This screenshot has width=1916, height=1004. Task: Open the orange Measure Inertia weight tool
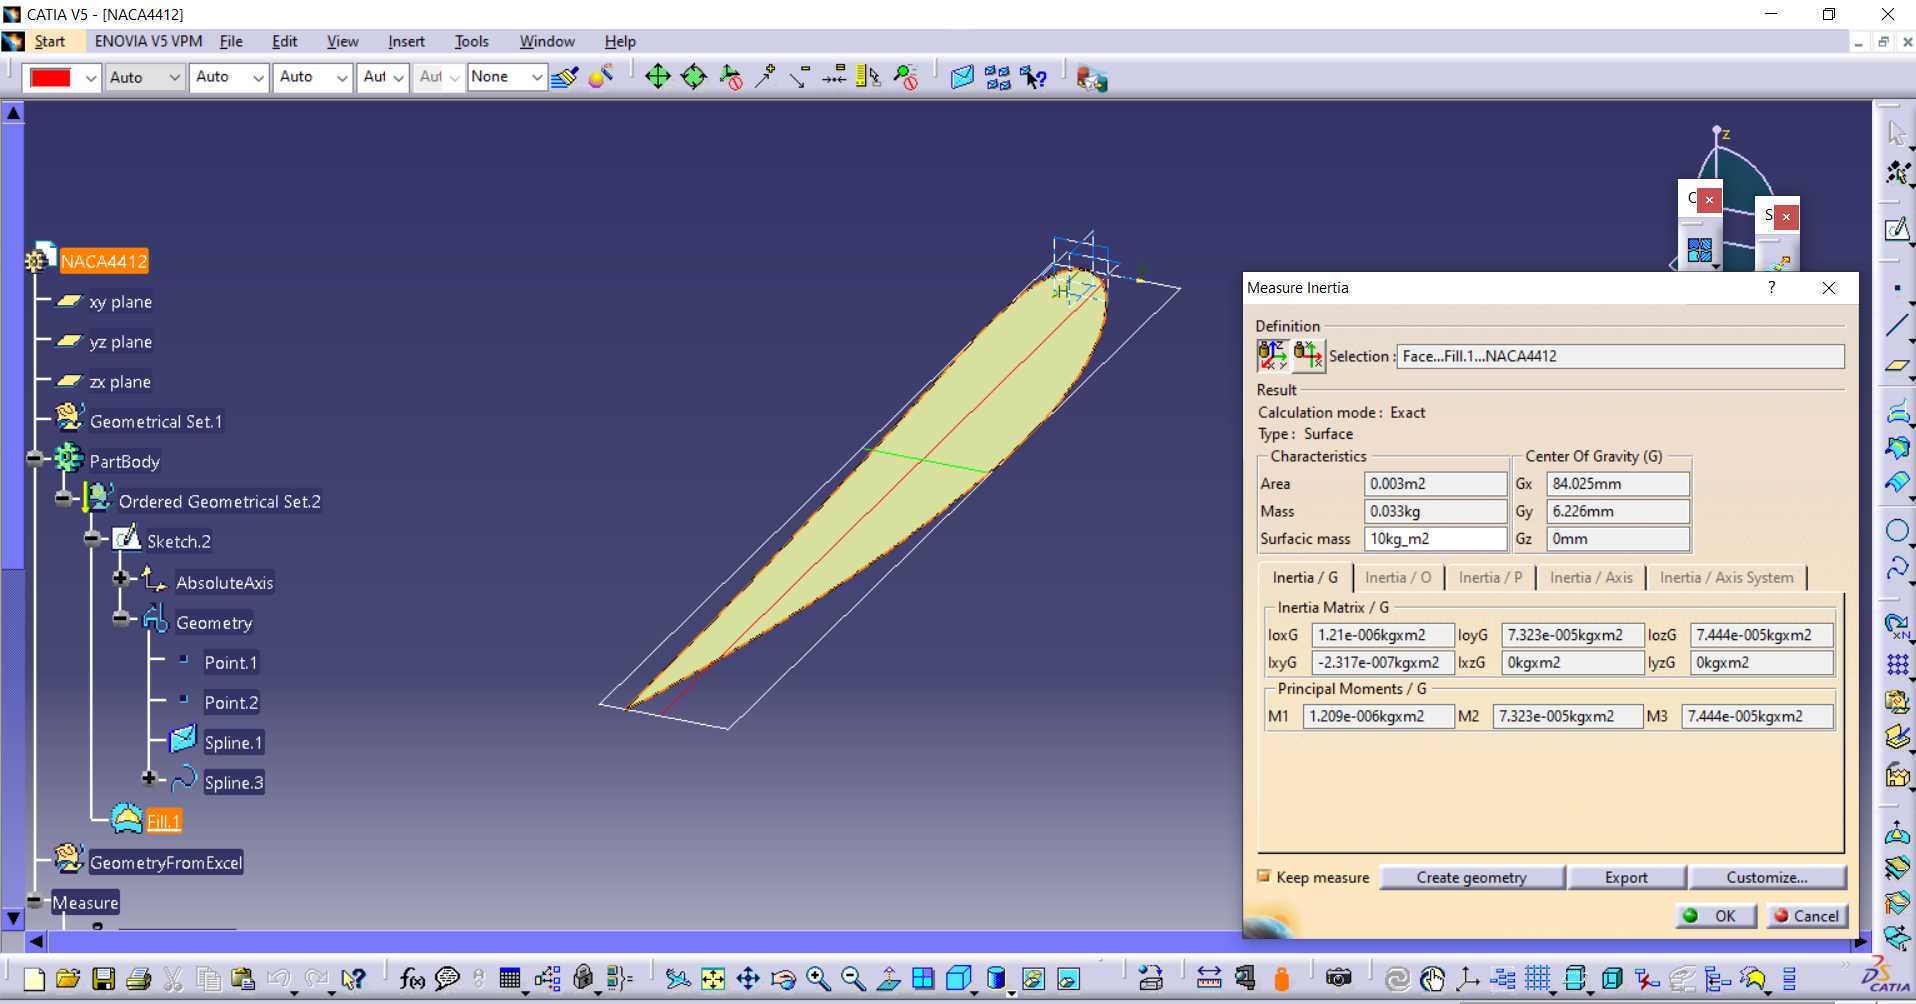[1281, 979]
